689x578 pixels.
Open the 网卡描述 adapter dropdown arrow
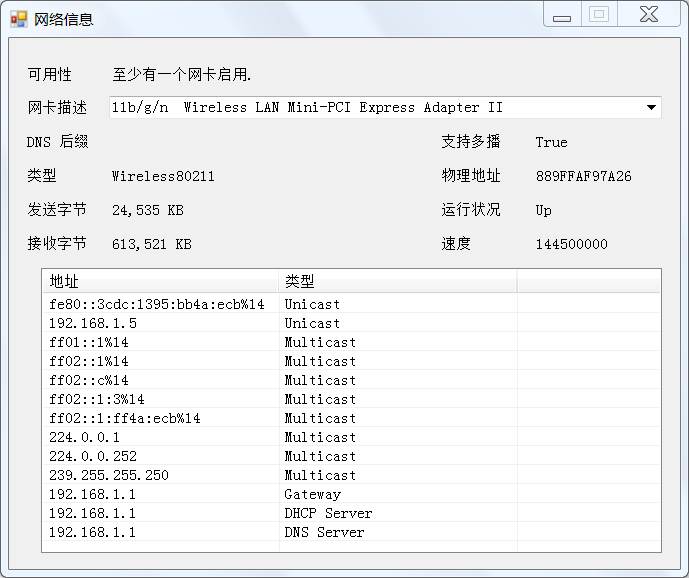(651, 107)
